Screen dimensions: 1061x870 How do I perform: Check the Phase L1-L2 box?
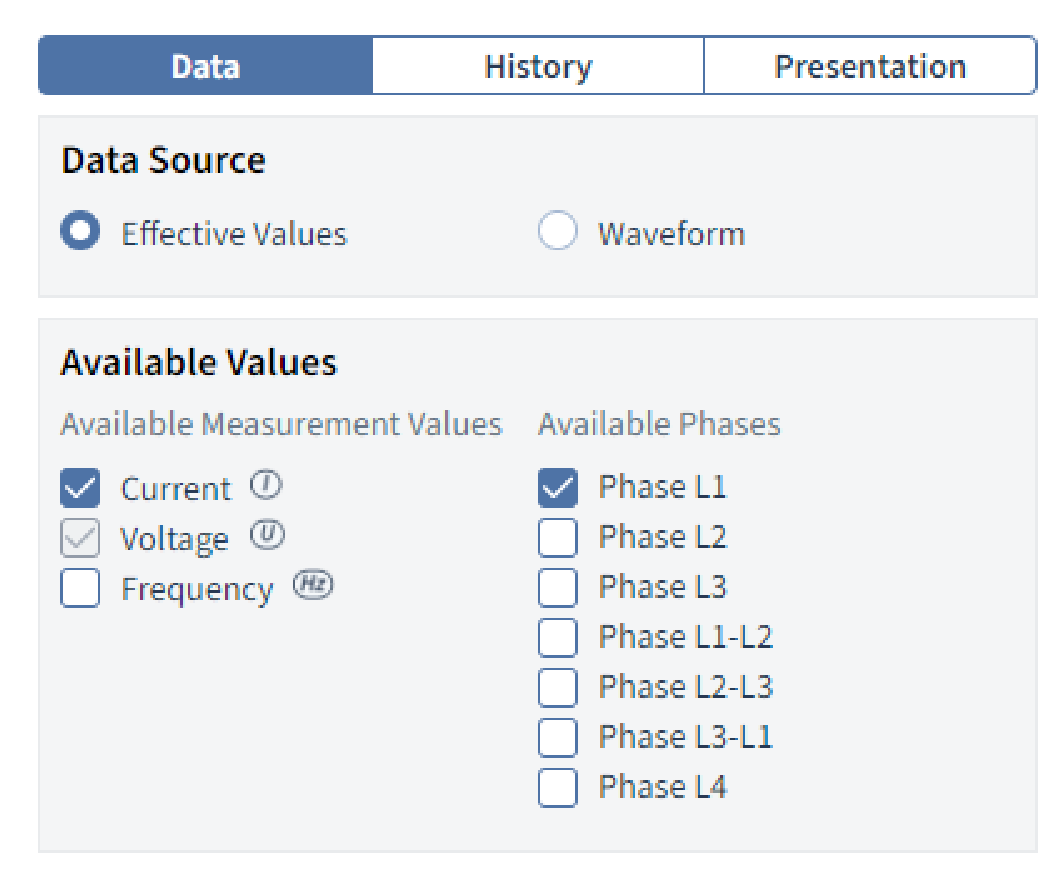click(x=558, y=637)
